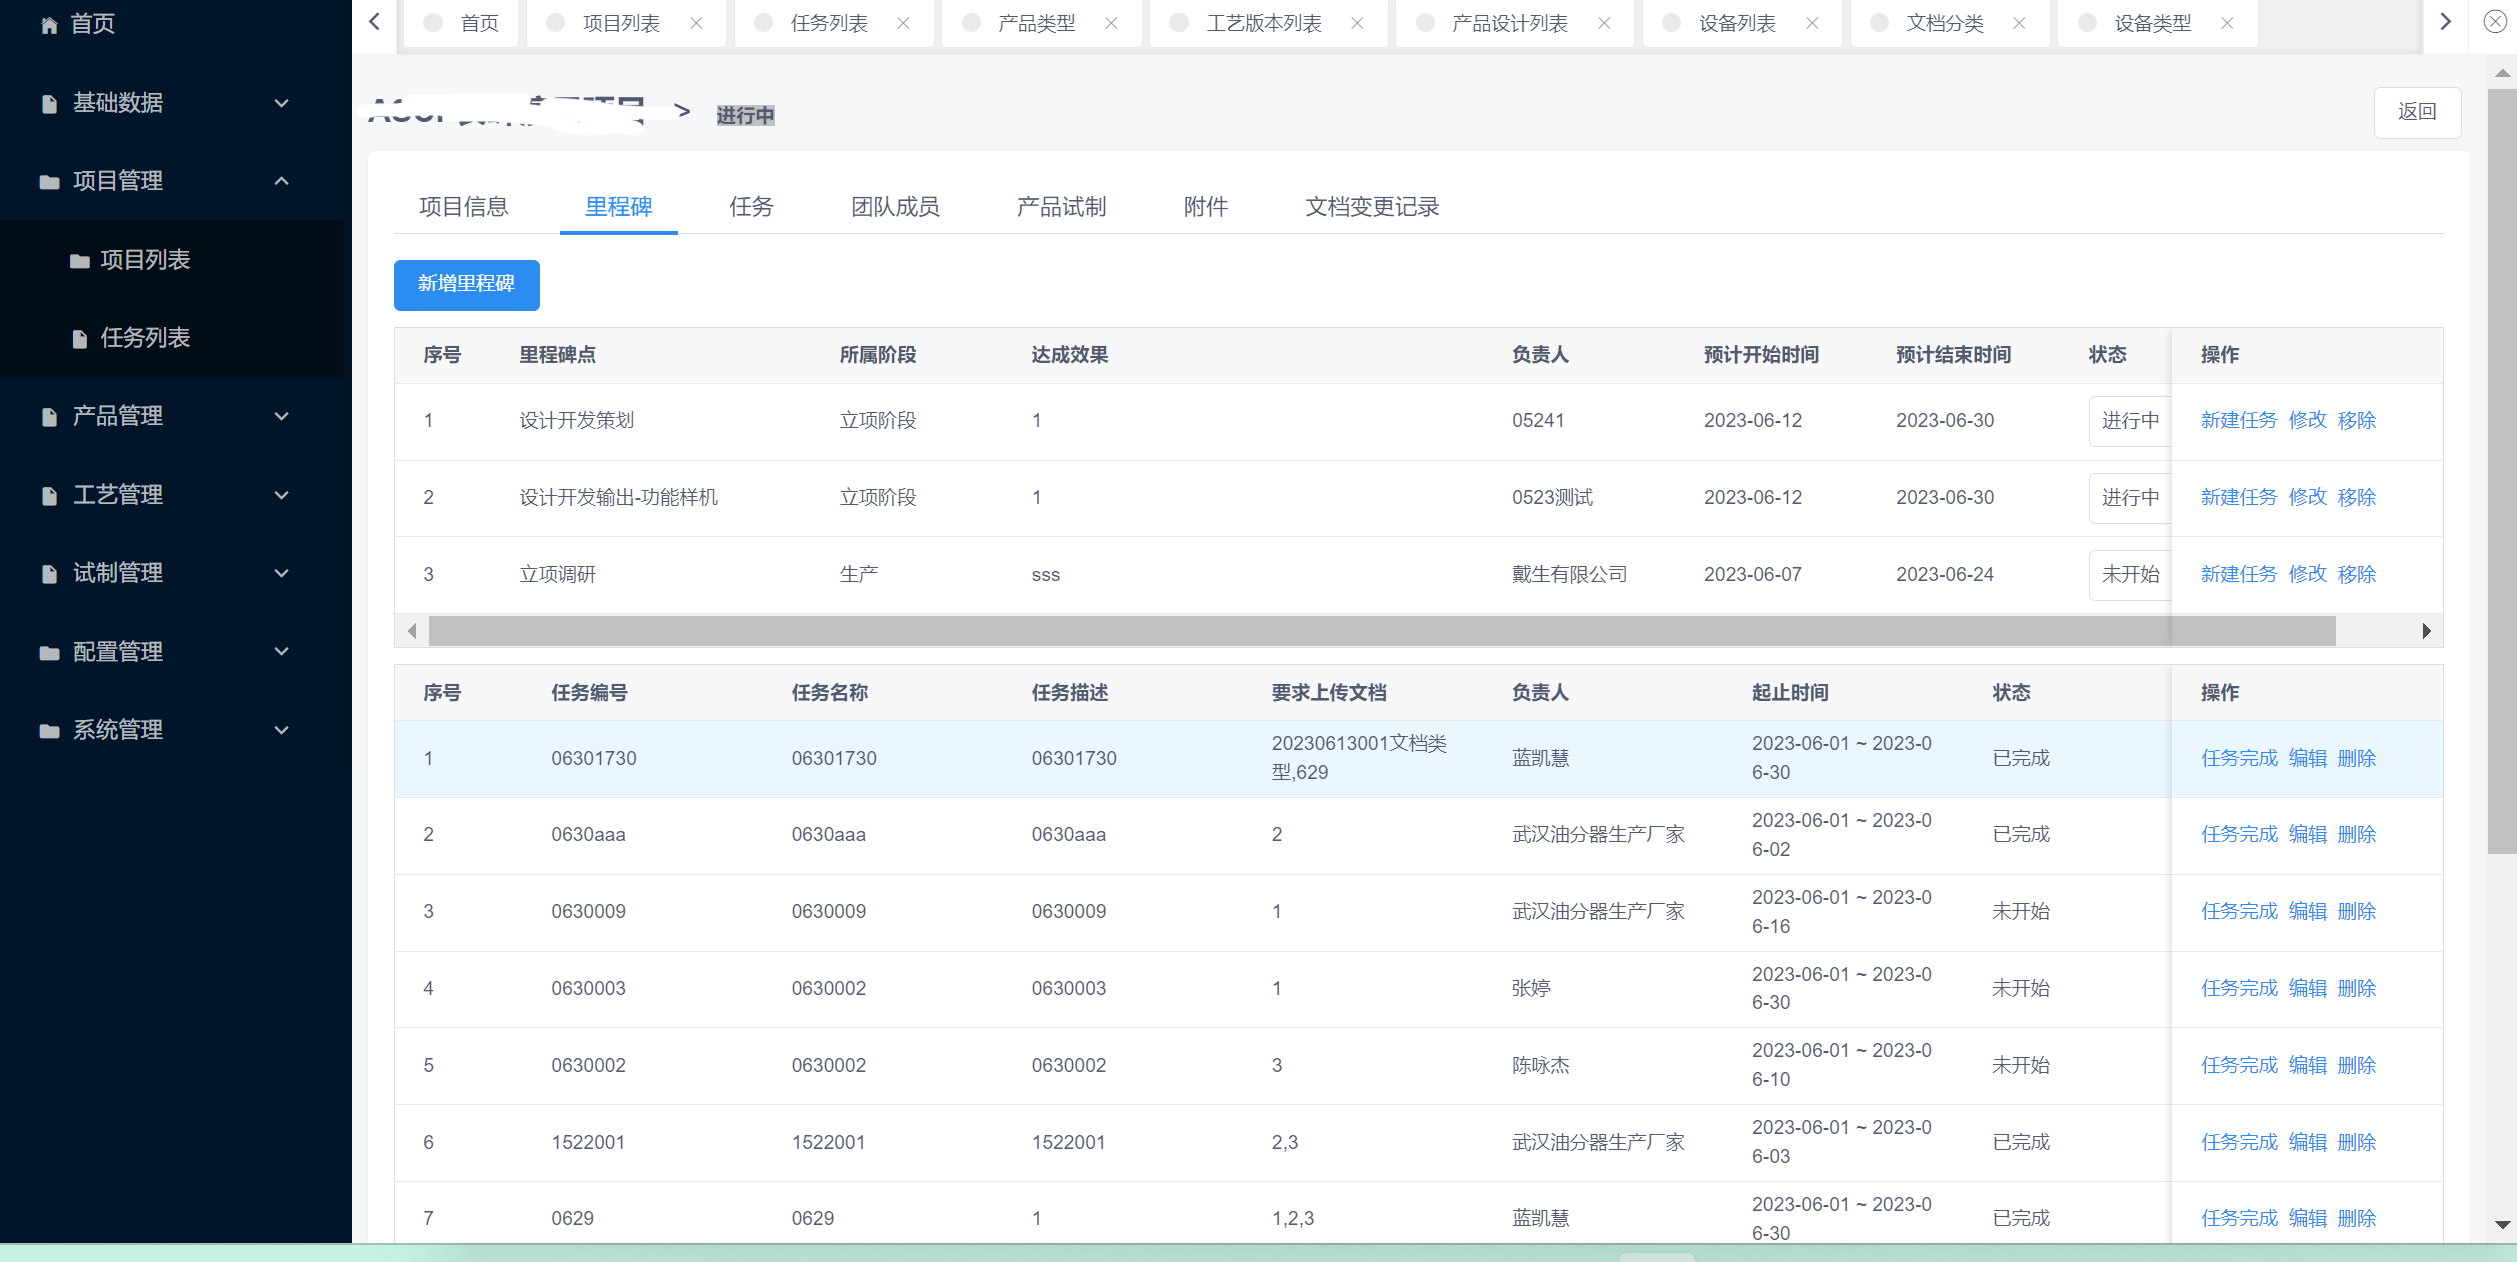Switch to the 文档变更记录 tab
This screenshot has height=1262, width=2517.
coord(1372,207)
